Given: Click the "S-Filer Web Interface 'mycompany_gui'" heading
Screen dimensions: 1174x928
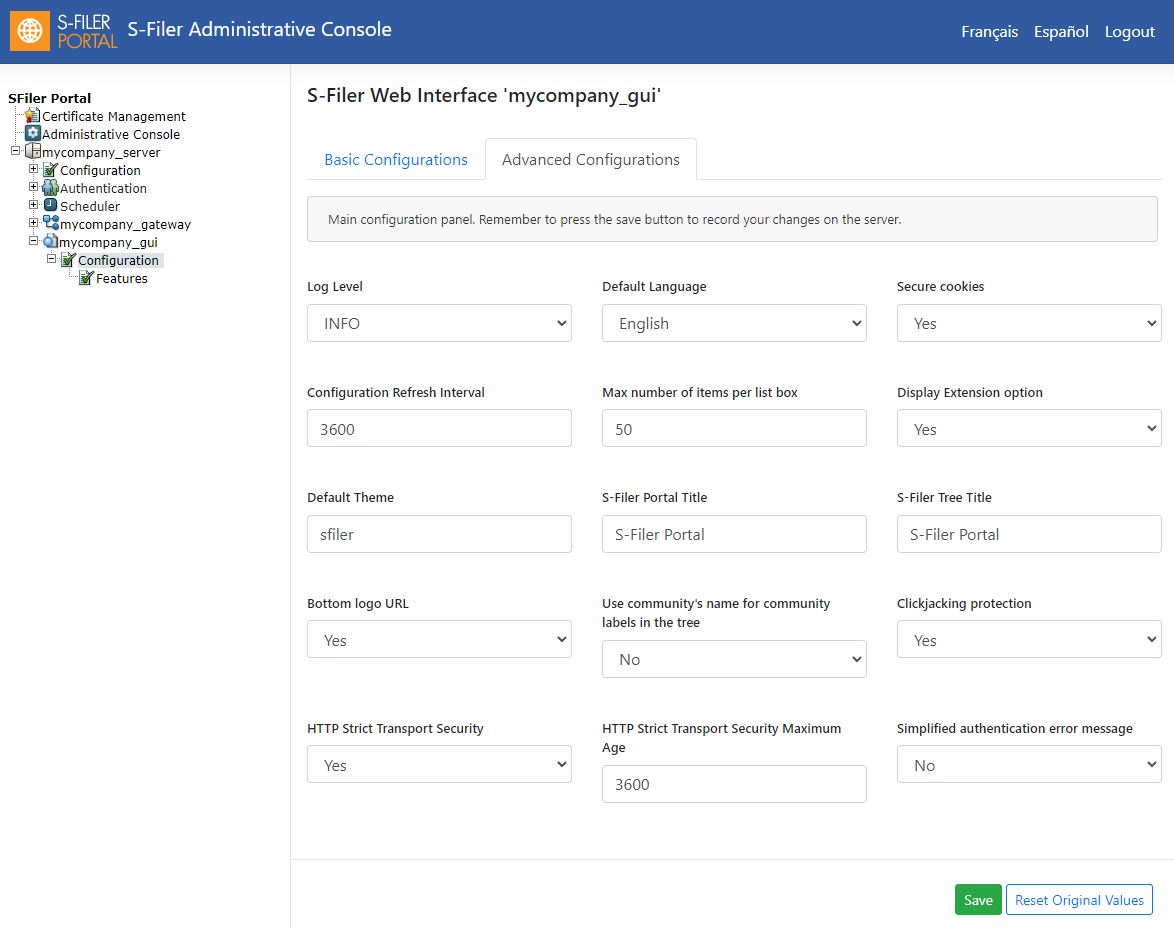Looking at the screenshot, I should 484,95.
